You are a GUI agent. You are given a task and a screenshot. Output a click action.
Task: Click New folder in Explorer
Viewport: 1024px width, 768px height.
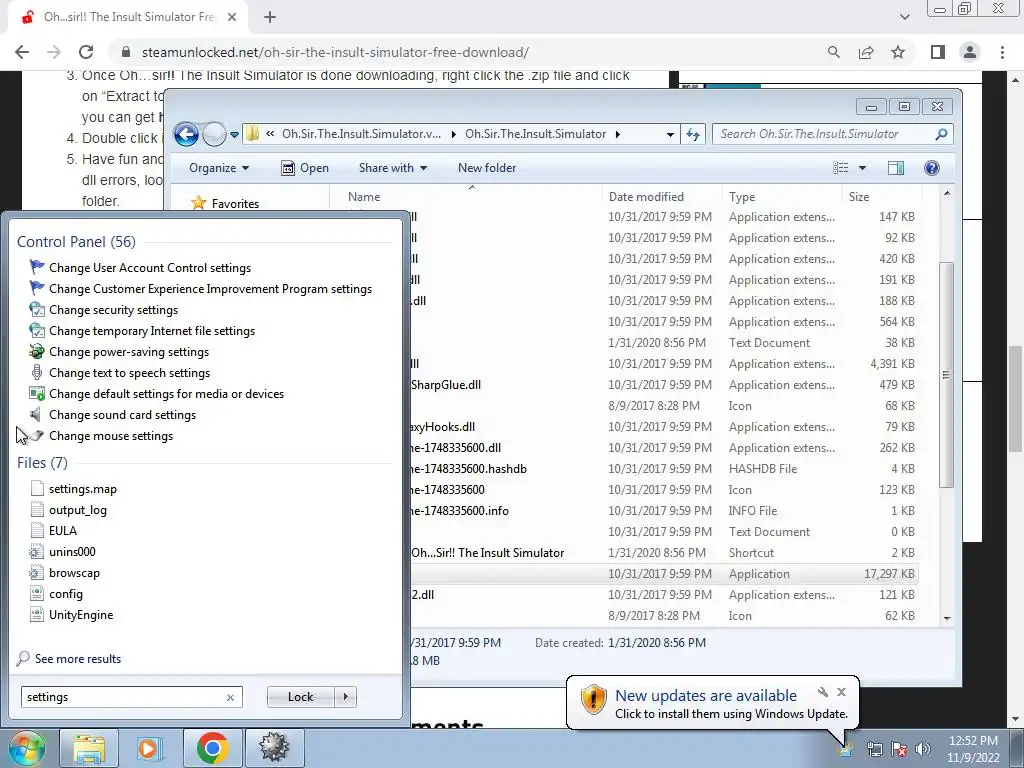tap(487, 168)
